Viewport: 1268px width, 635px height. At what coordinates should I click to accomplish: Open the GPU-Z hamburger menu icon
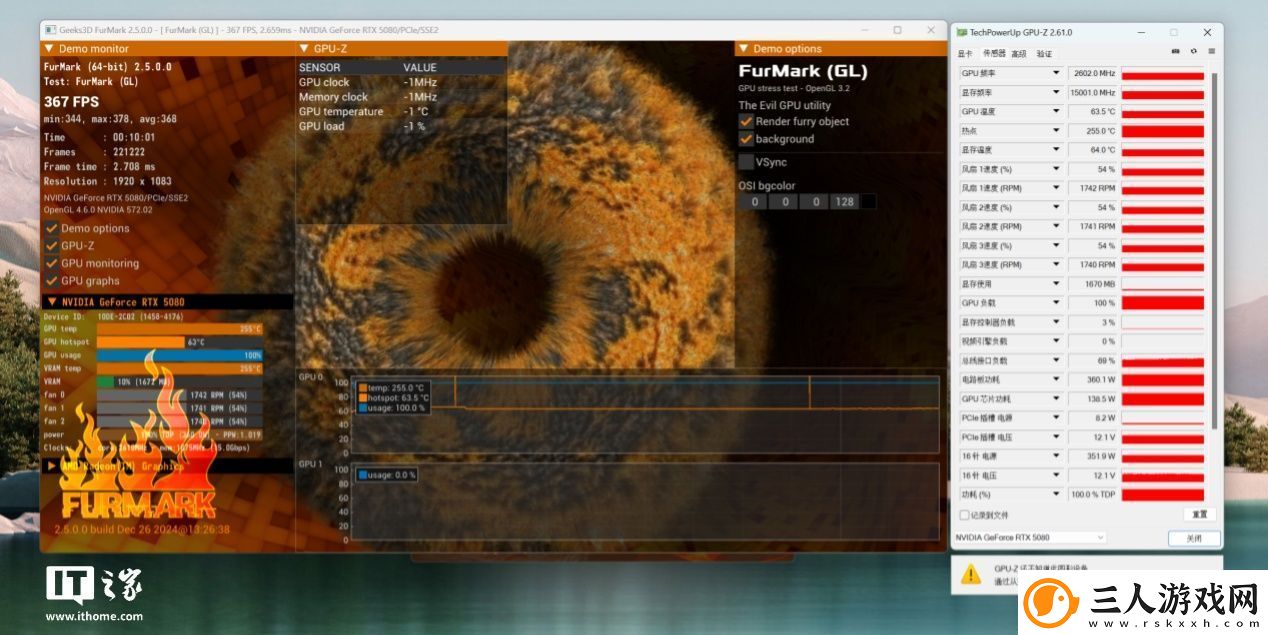coord(1211,51)
